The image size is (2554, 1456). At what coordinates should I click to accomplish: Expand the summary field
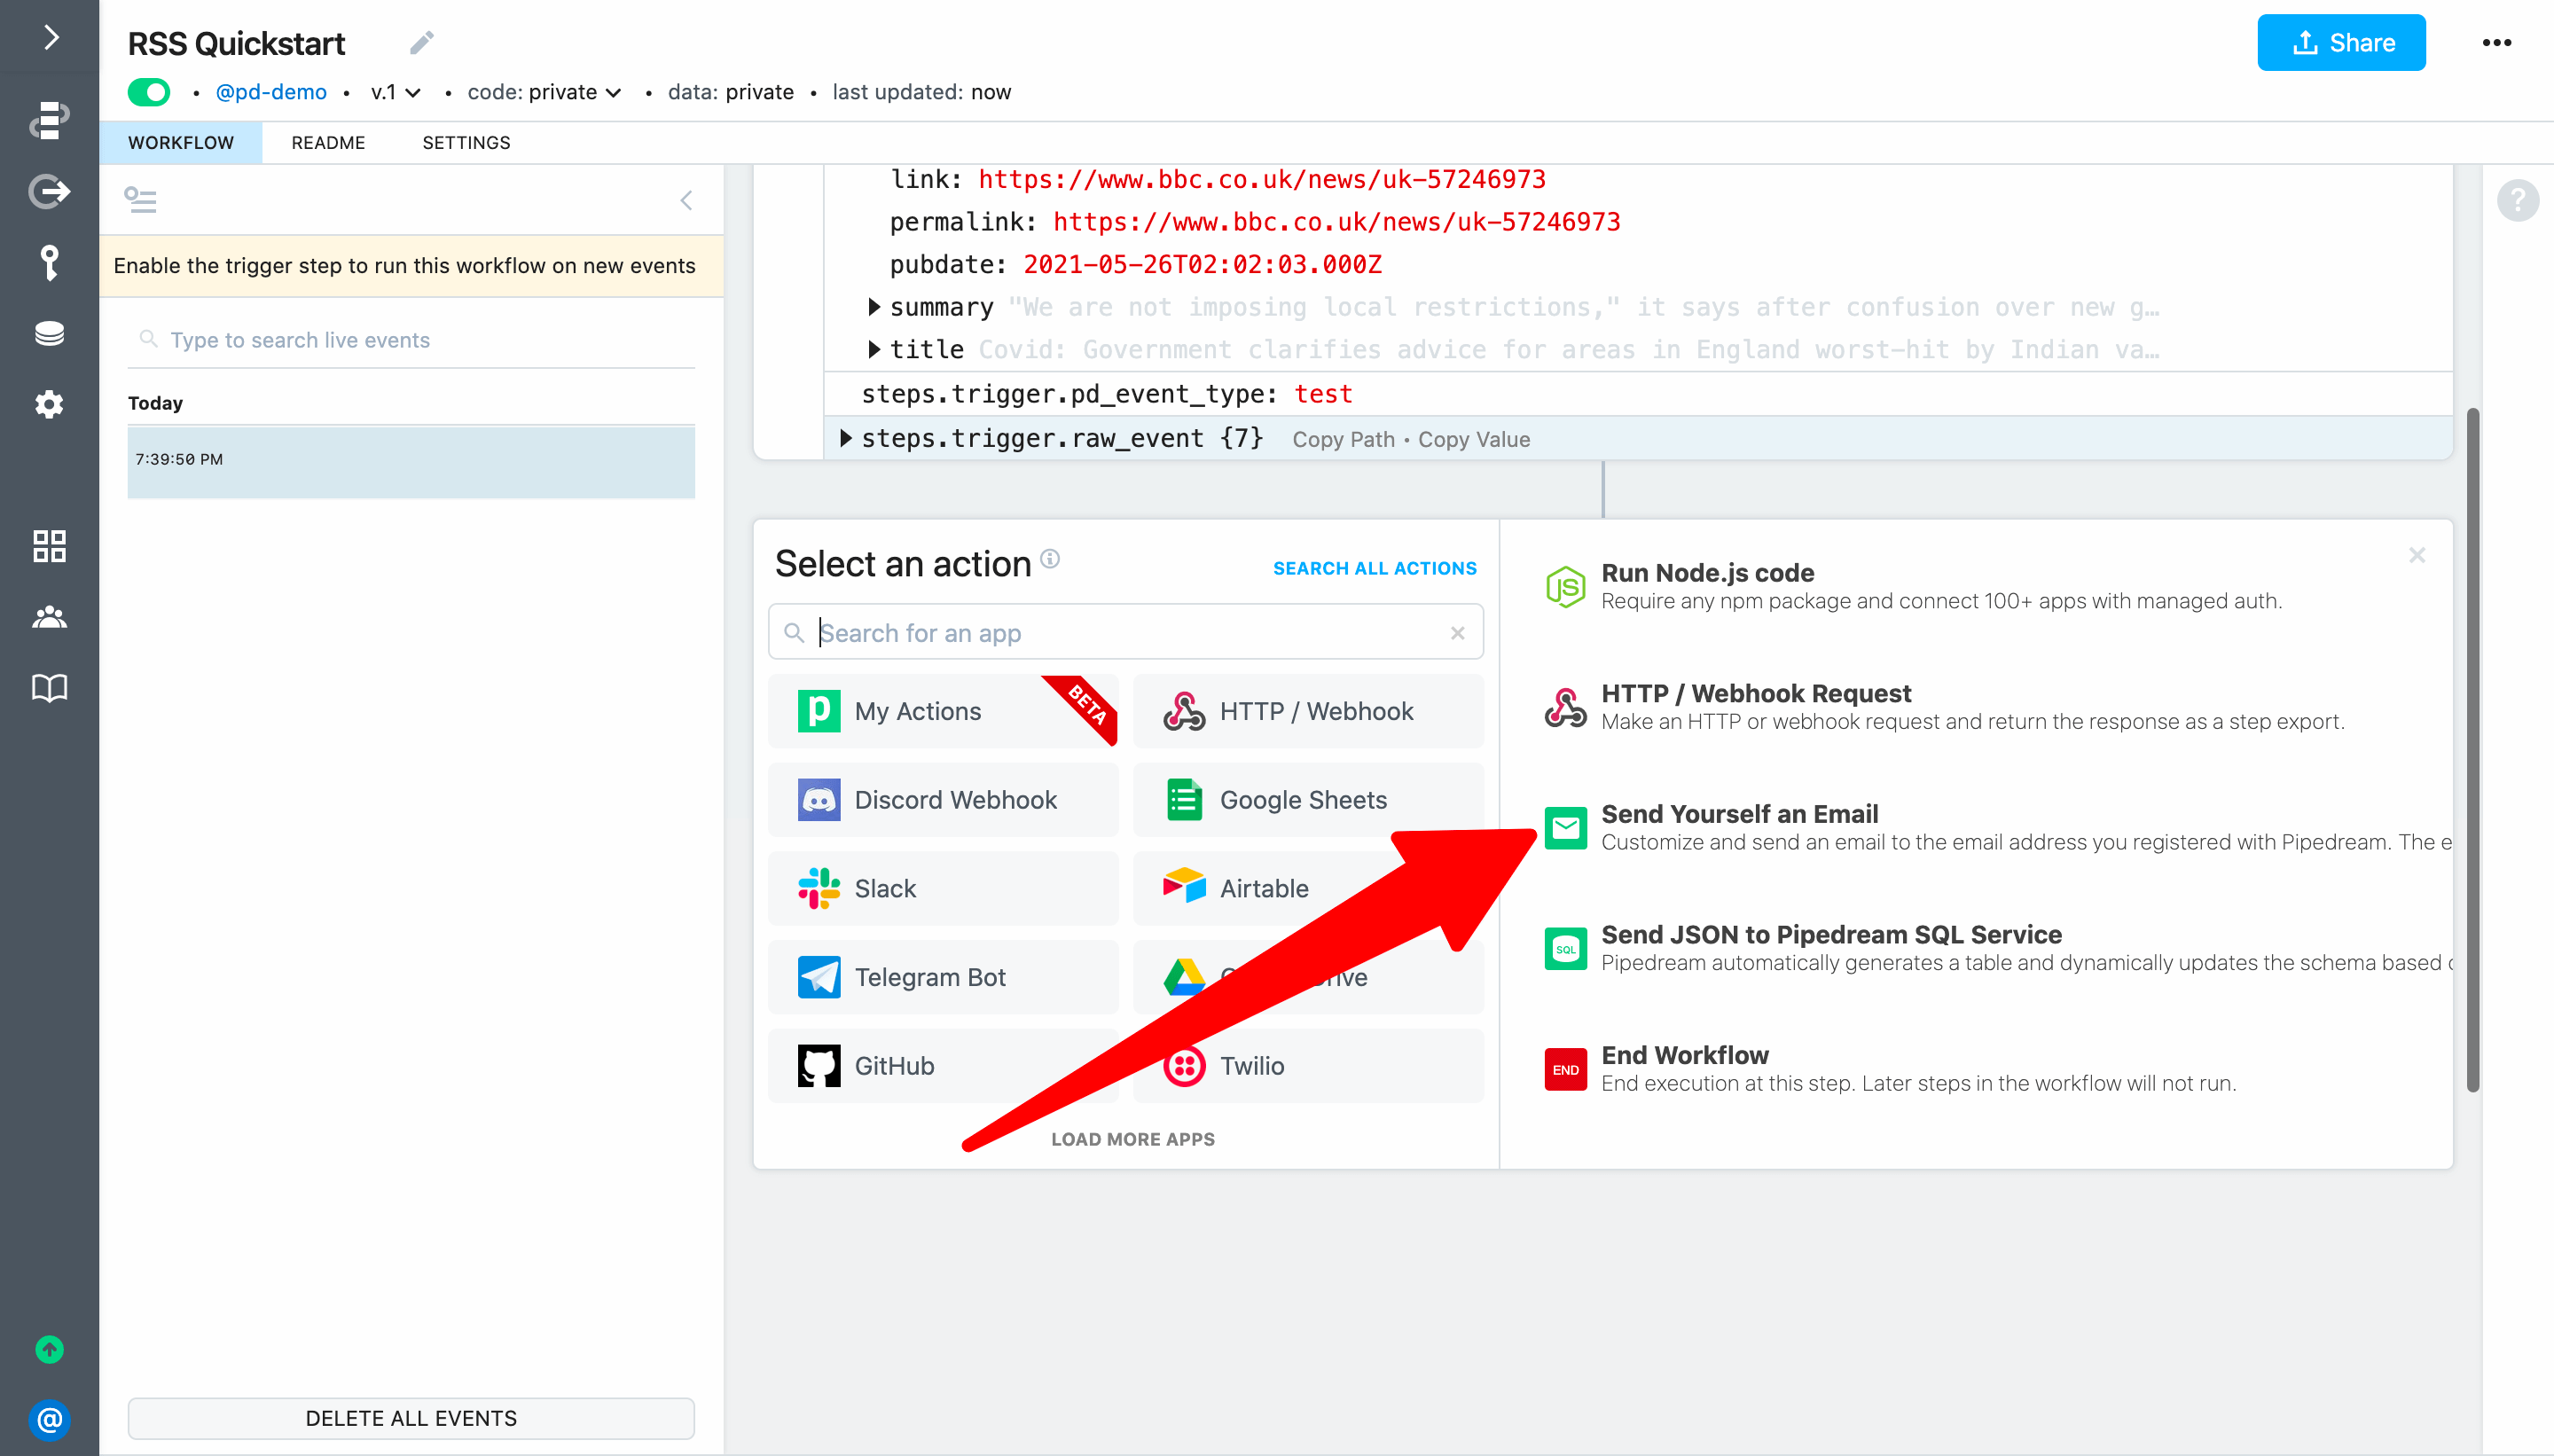(874, 307)
